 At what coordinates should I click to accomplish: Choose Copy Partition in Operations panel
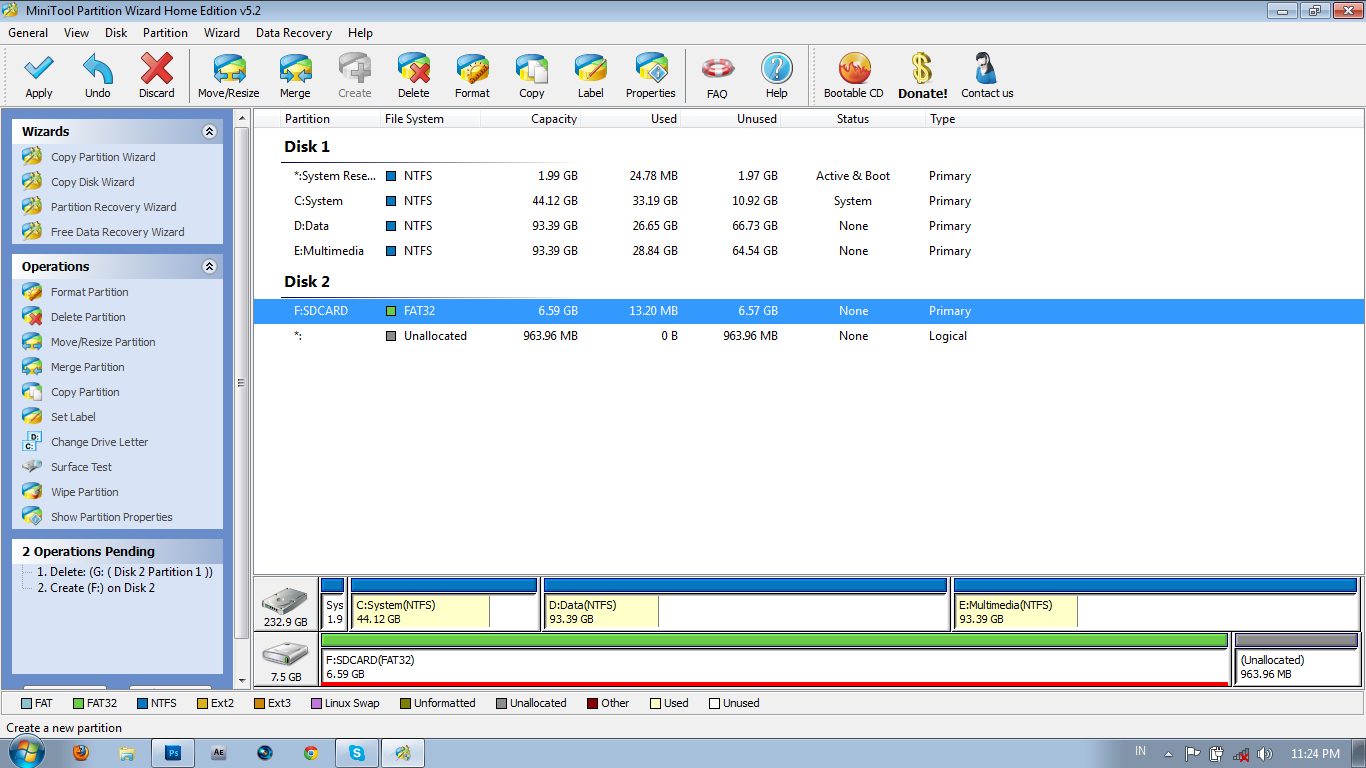click(x=85, y=392)
